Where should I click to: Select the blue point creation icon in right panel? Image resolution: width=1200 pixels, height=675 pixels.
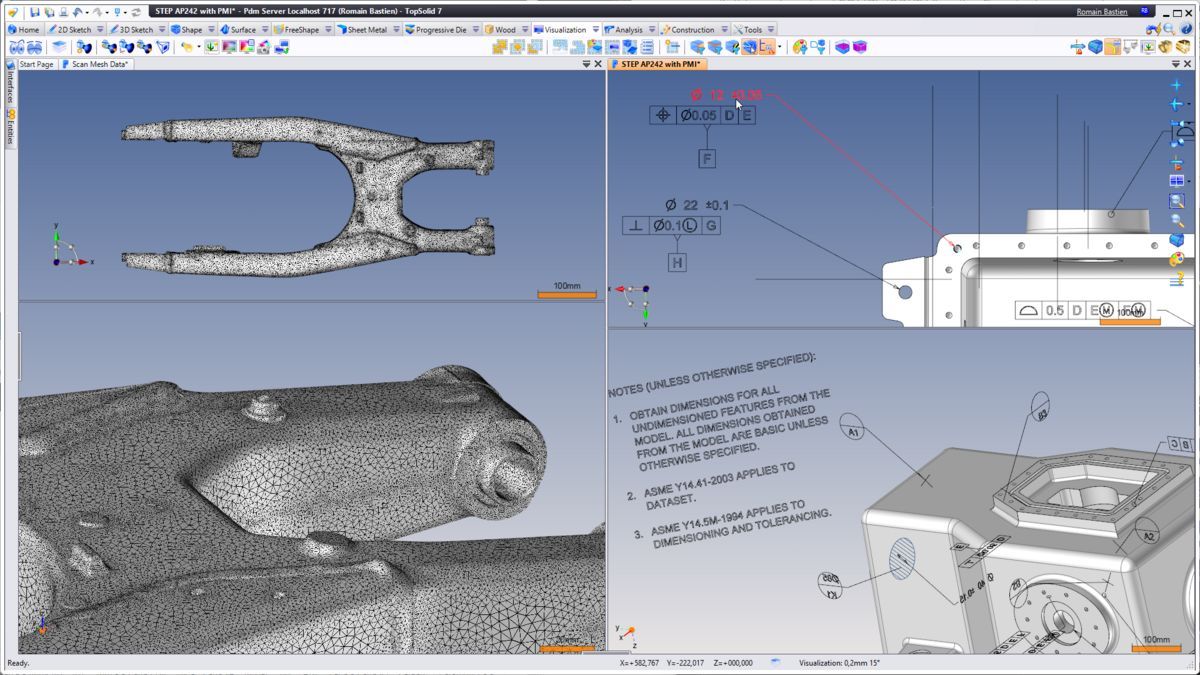point(1175,84)
